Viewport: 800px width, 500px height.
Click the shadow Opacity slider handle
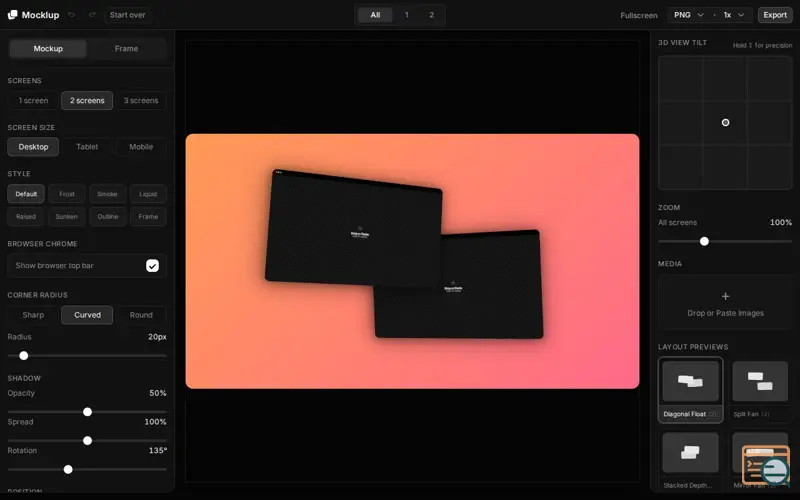click(x=87, y=412)
